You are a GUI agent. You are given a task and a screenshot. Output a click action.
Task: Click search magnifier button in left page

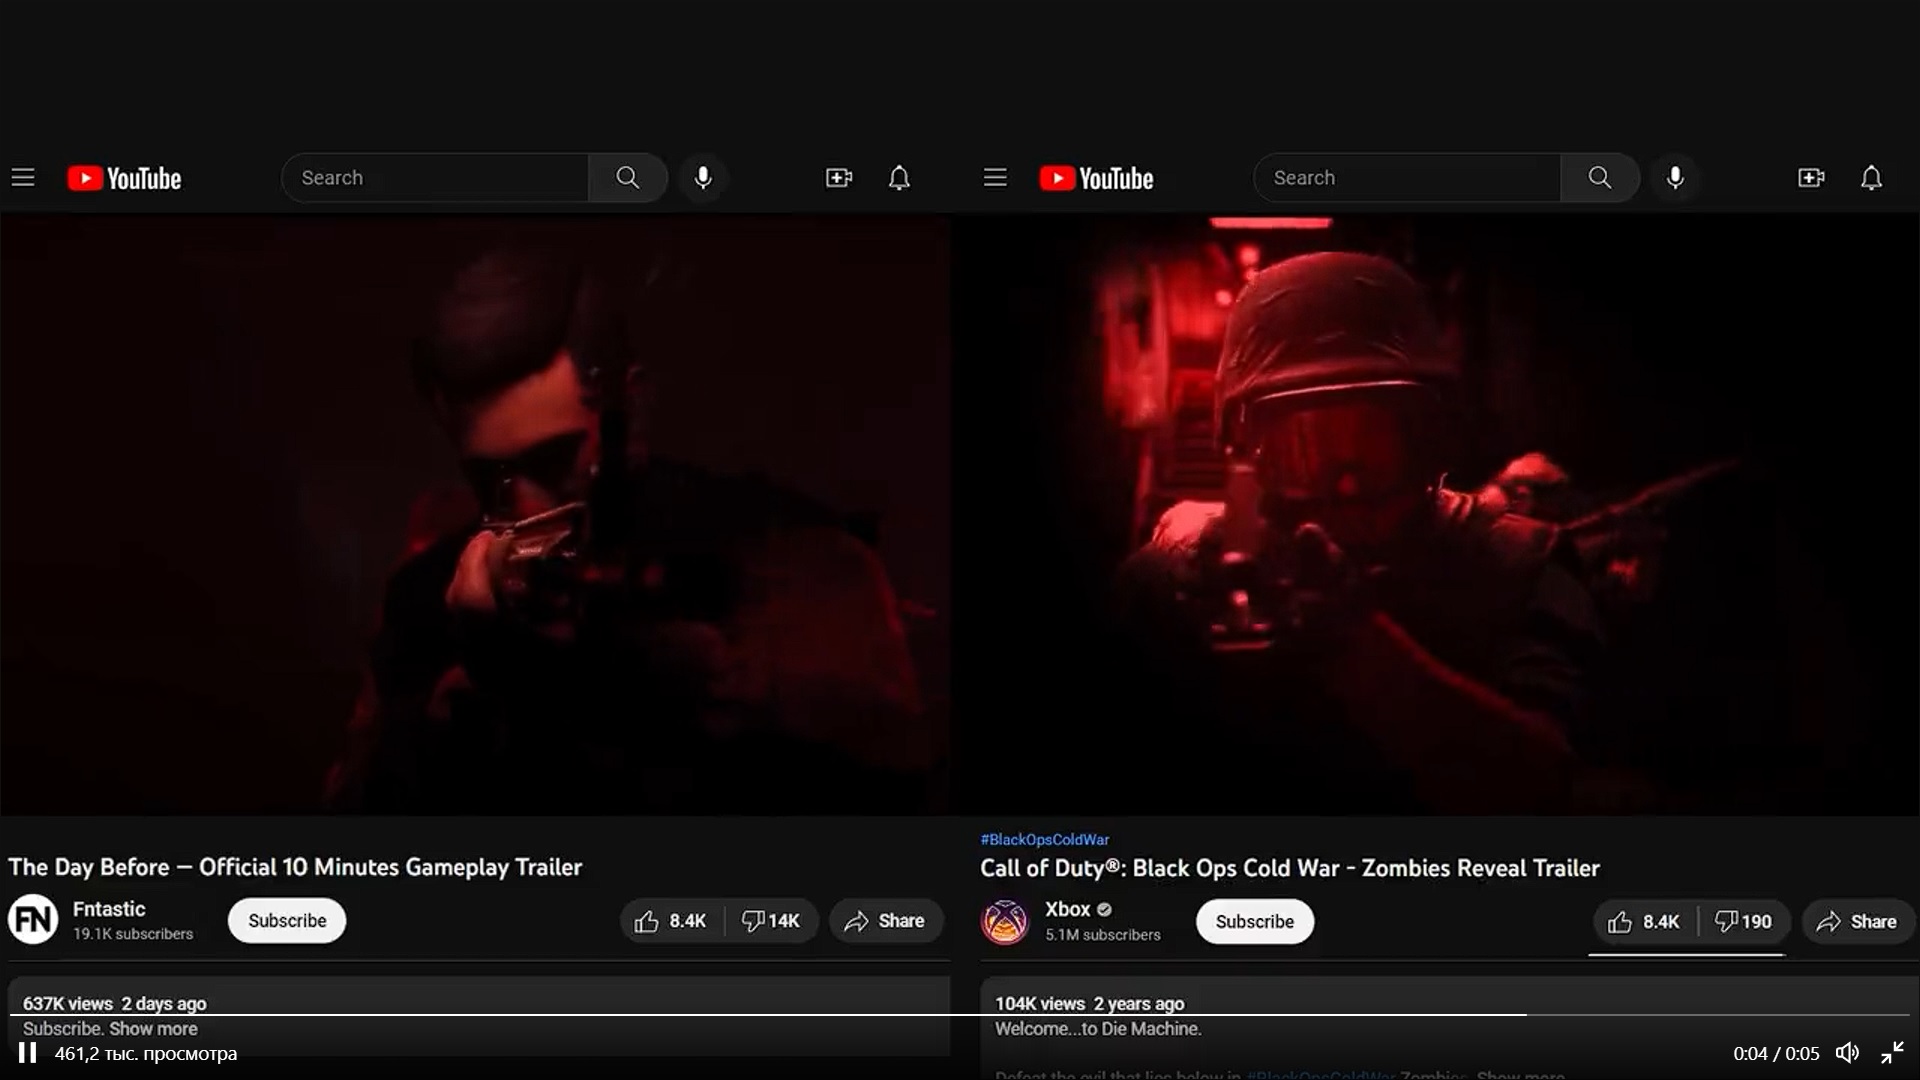click(628, 178)
